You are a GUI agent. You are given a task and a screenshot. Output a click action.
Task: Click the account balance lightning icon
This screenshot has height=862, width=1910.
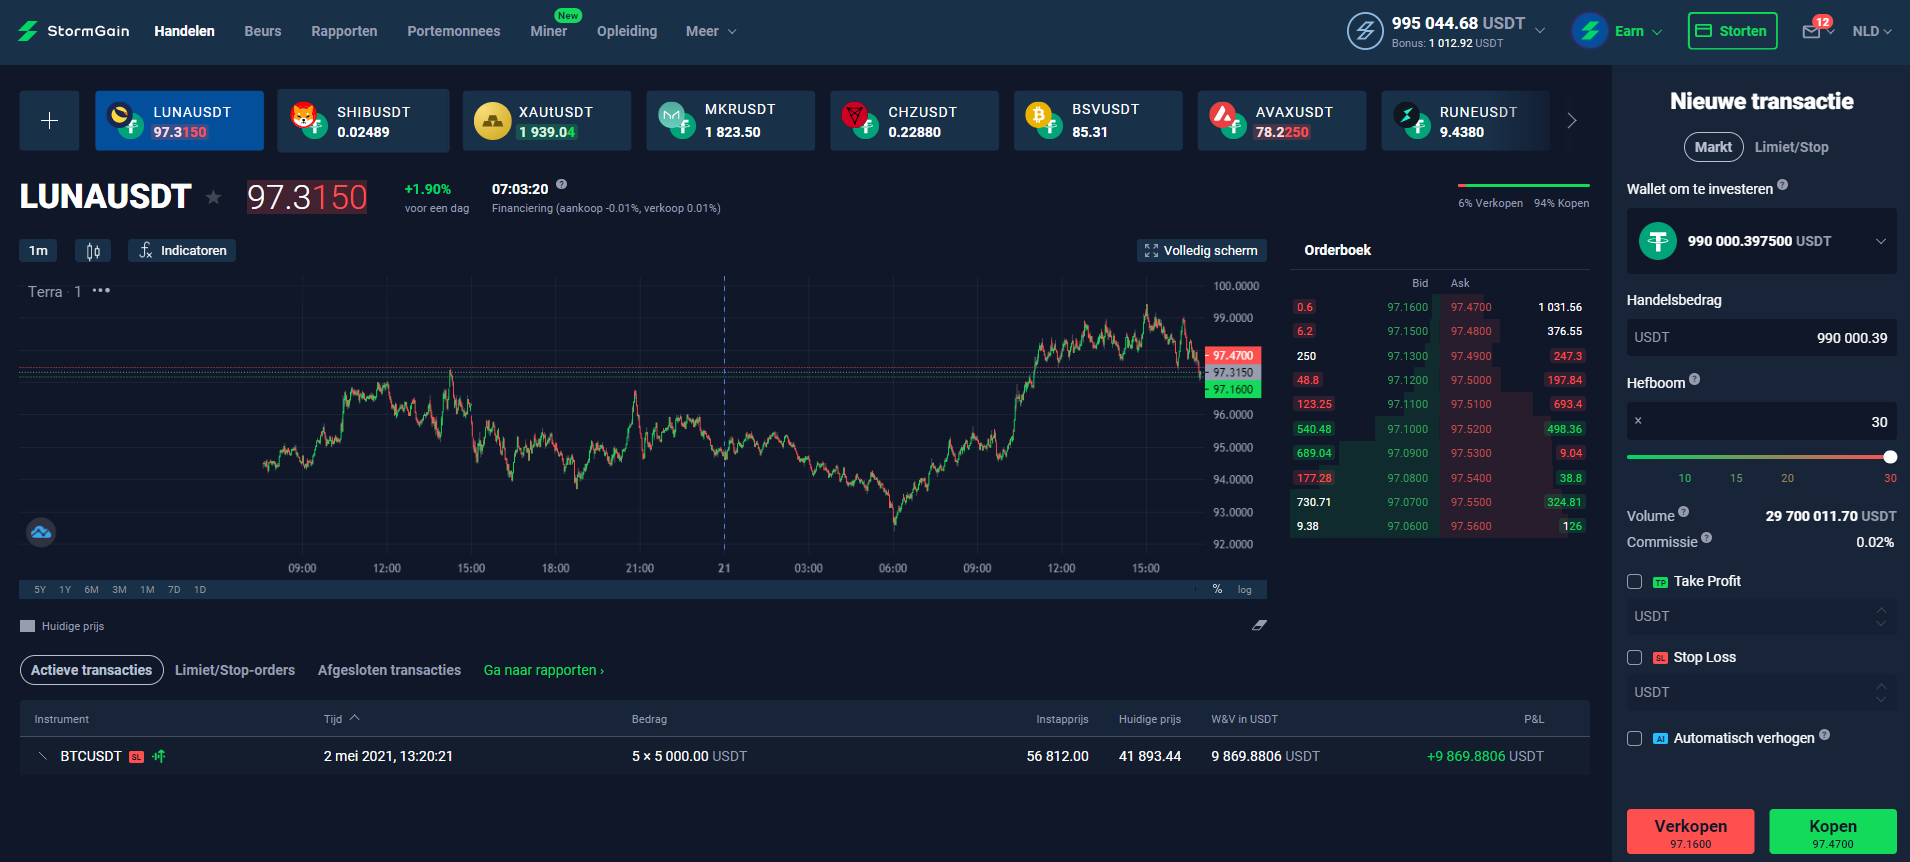[1364, 31]
